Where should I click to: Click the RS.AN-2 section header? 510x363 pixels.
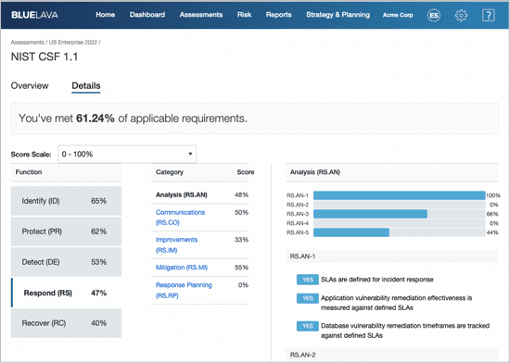pos(392,355)
